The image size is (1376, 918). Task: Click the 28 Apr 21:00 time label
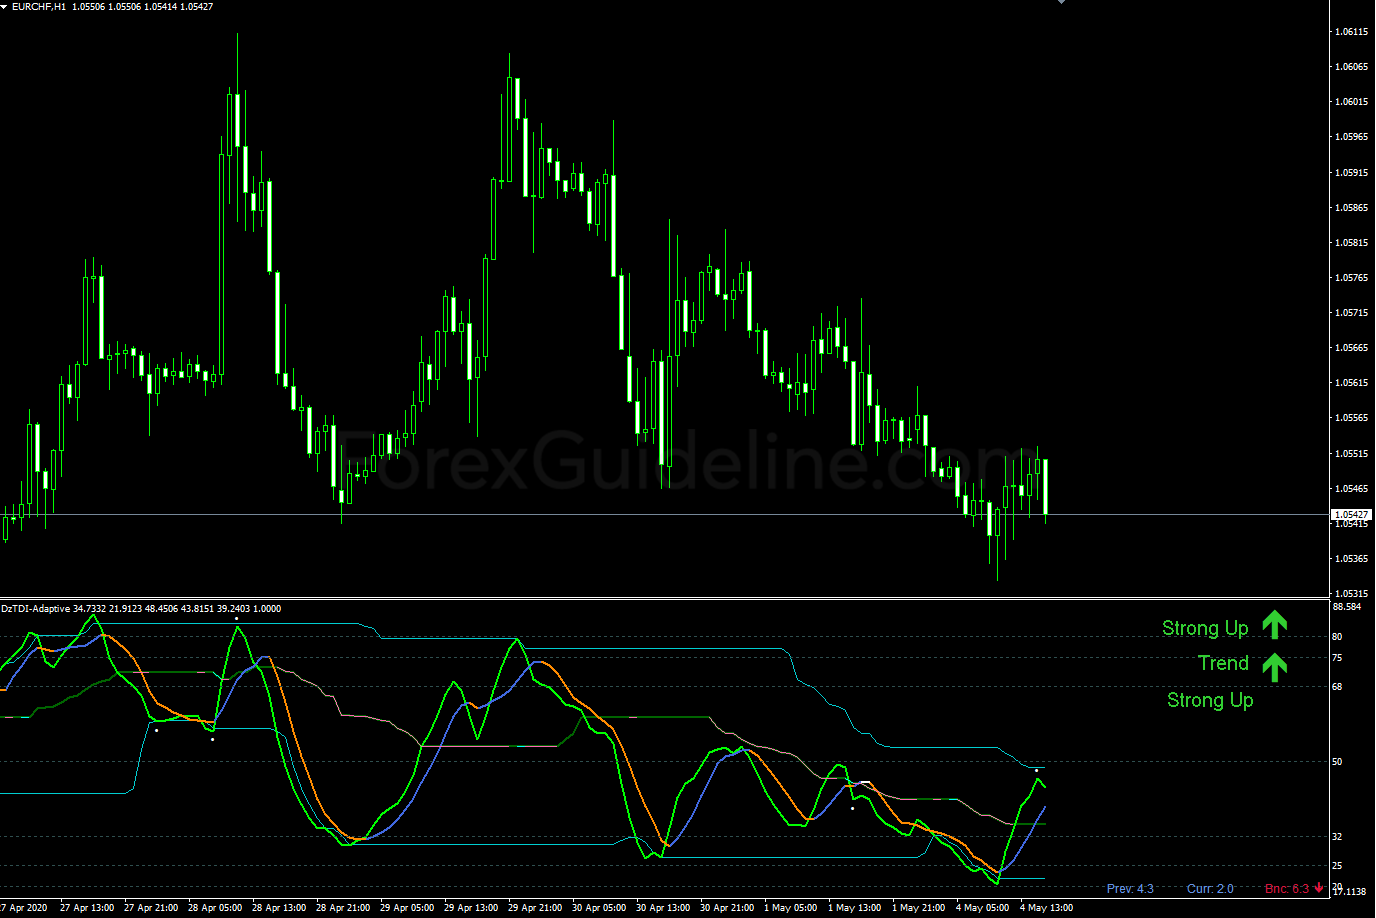[x=343, y=908]
